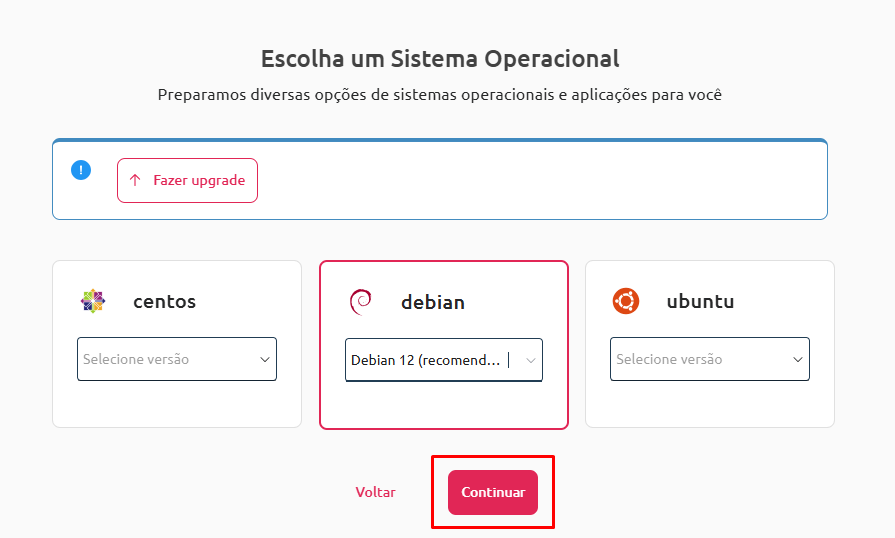Viewport: 895px width, 538px height.
Task: Click the Voltar link
Action: (376, 492)
